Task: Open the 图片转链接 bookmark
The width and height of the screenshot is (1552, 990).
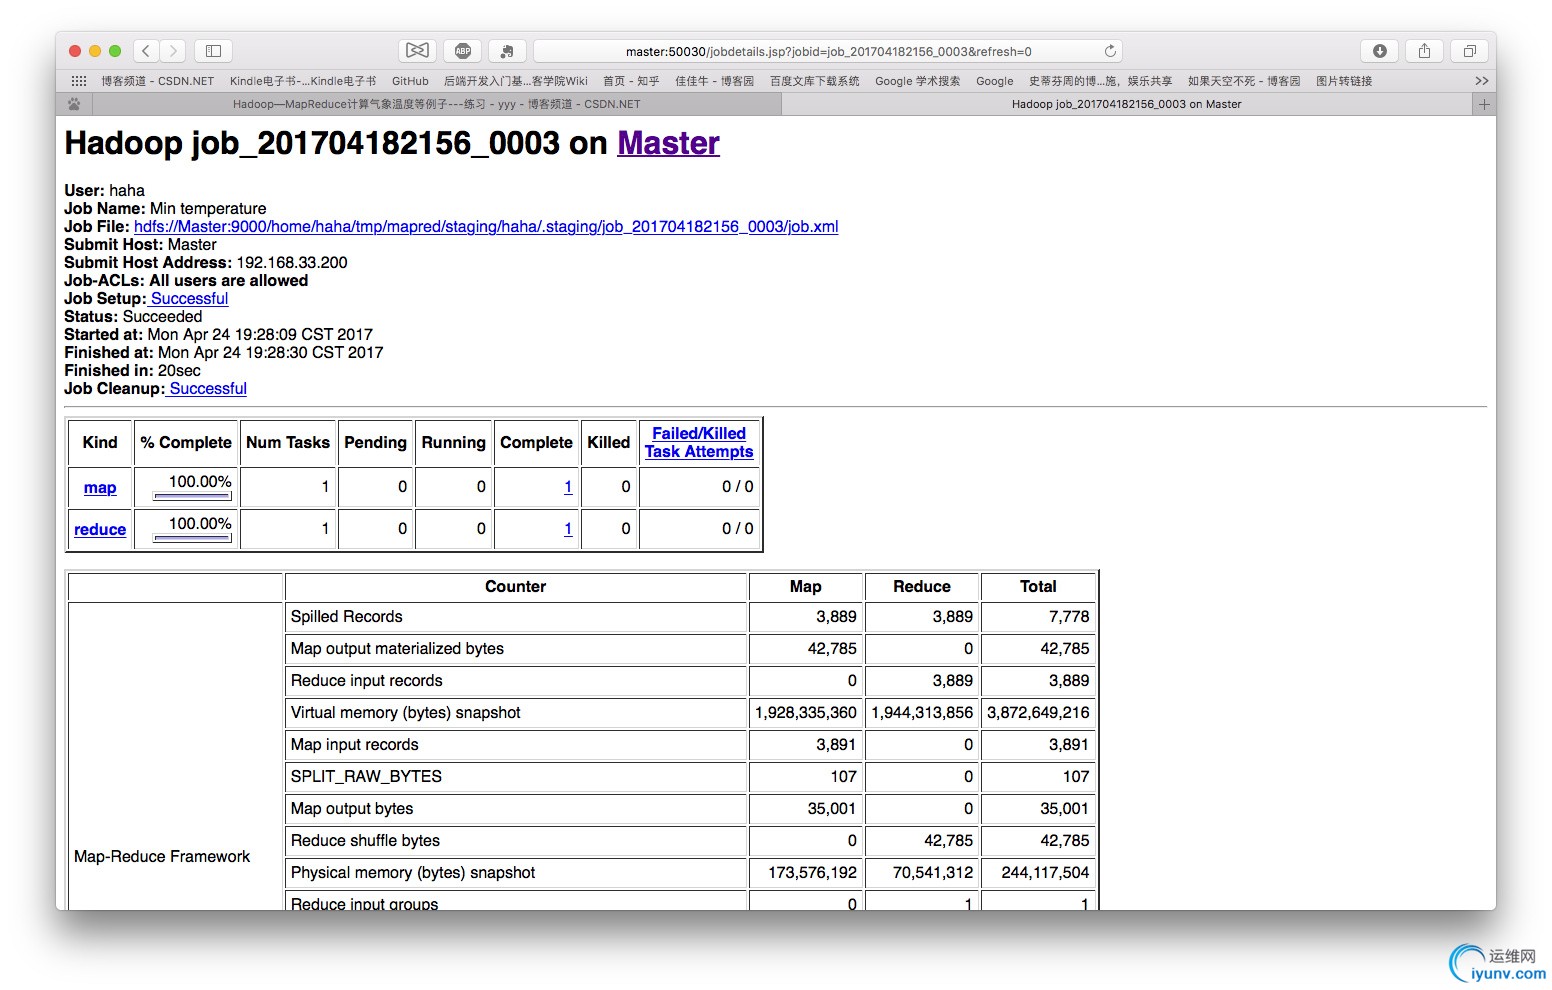Action: [1344, 81]
